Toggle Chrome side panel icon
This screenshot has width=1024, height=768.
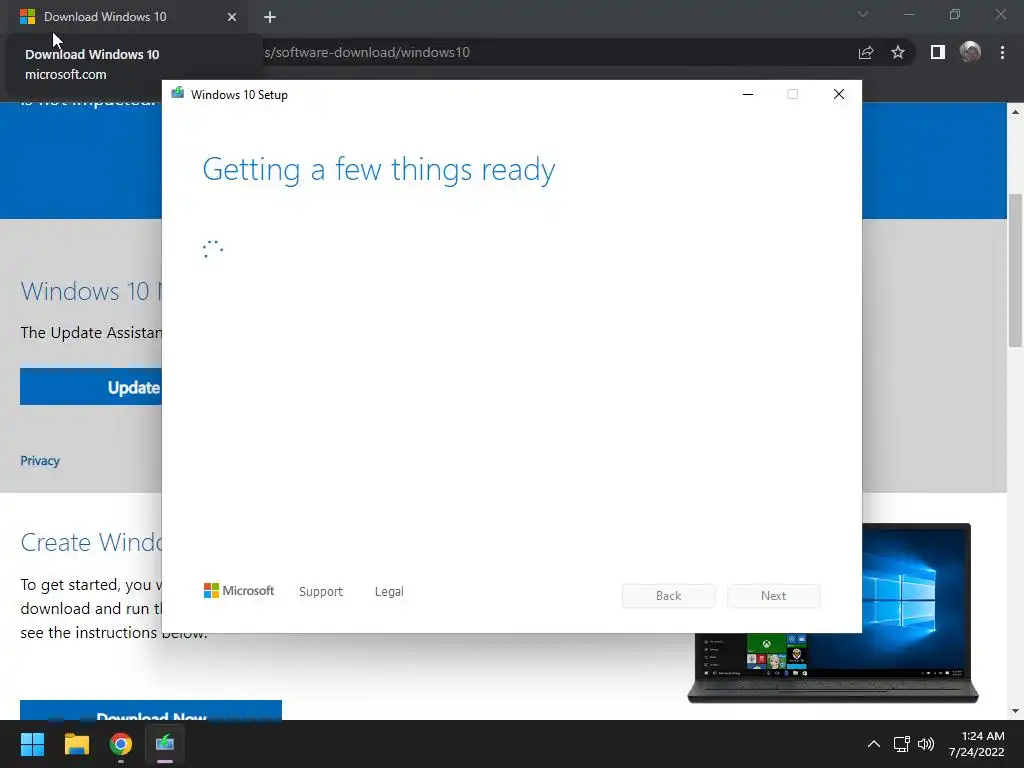938,52
